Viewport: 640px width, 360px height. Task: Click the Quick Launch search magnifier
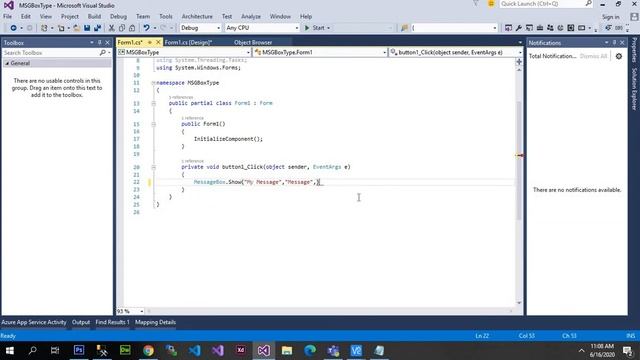pyautogui.click(x=588, y=4)
